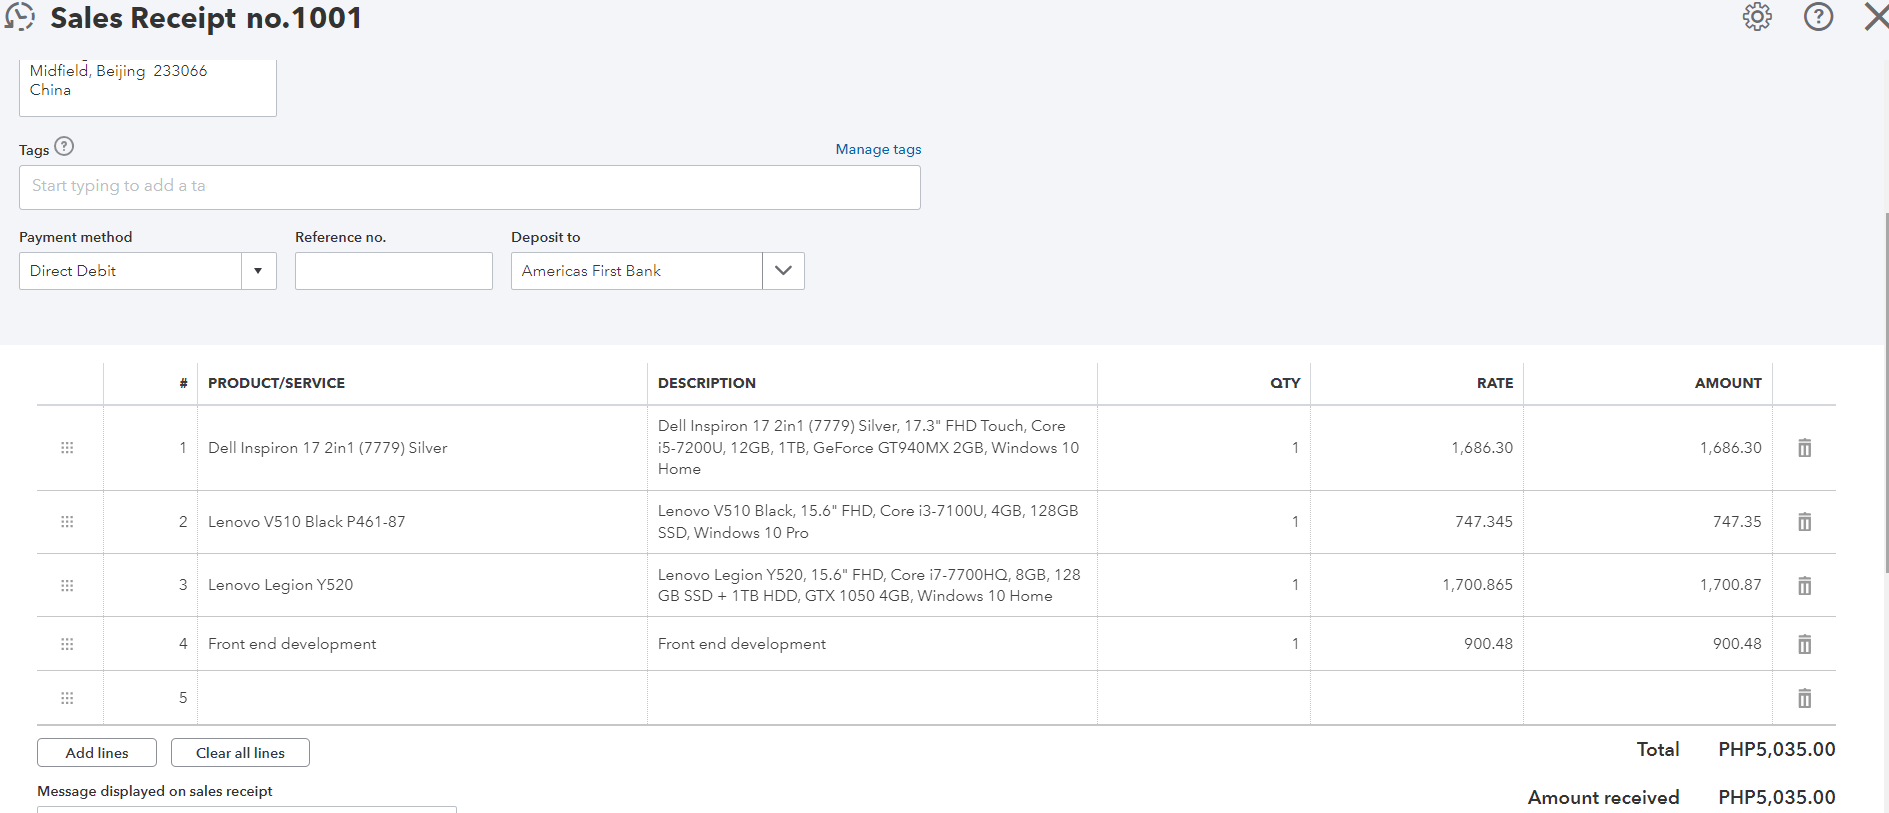Select empty Product/Service cell in row 5
Screen dimensions: 1889x813
[x=421, y=698]
